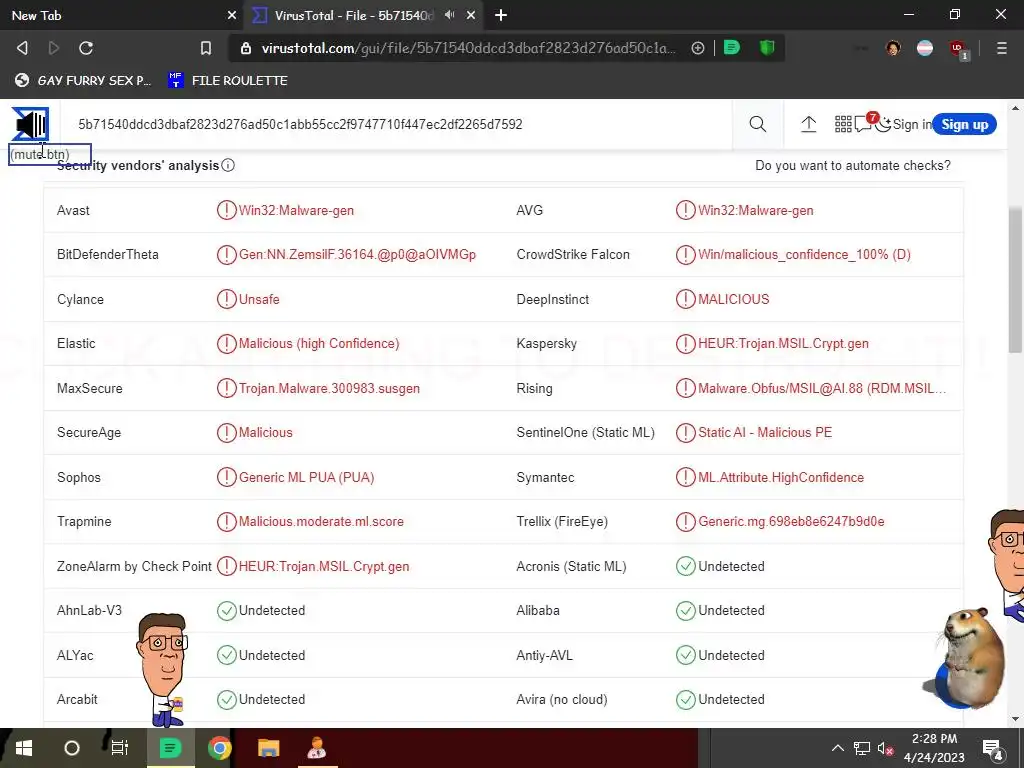Open Task View on the taskbar
Viewport: 1024px width, 768px height.
pos(120,748)
